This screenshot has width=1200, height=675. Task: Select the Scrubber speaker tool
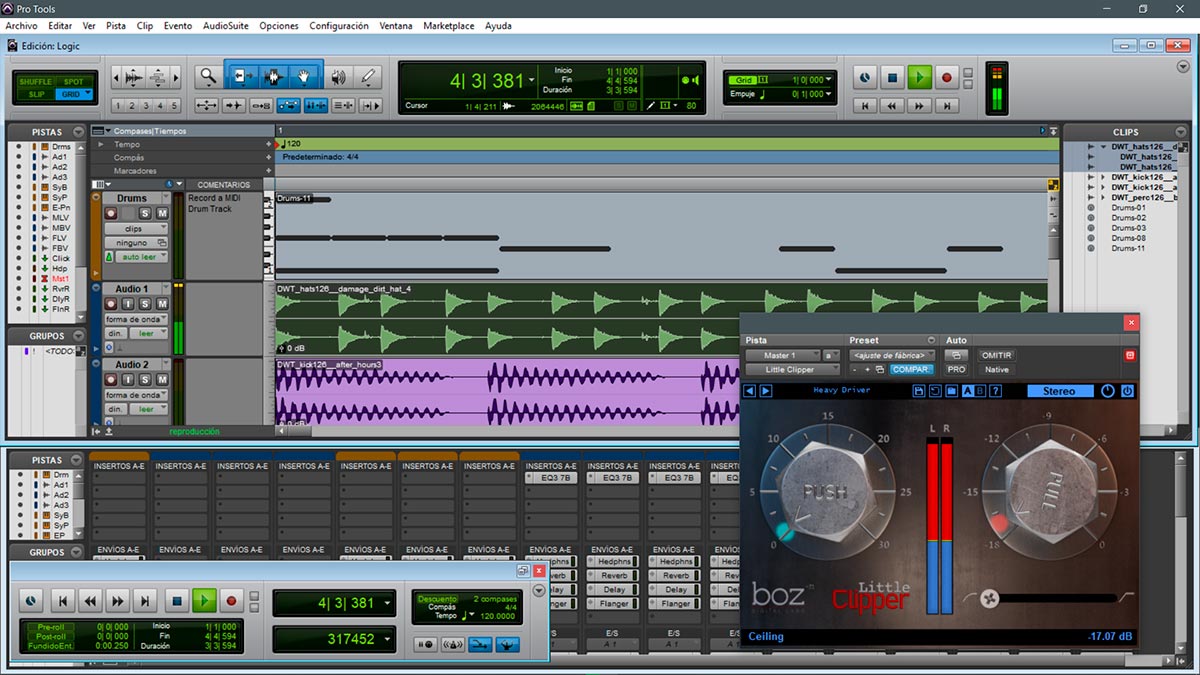click(339, 76)
